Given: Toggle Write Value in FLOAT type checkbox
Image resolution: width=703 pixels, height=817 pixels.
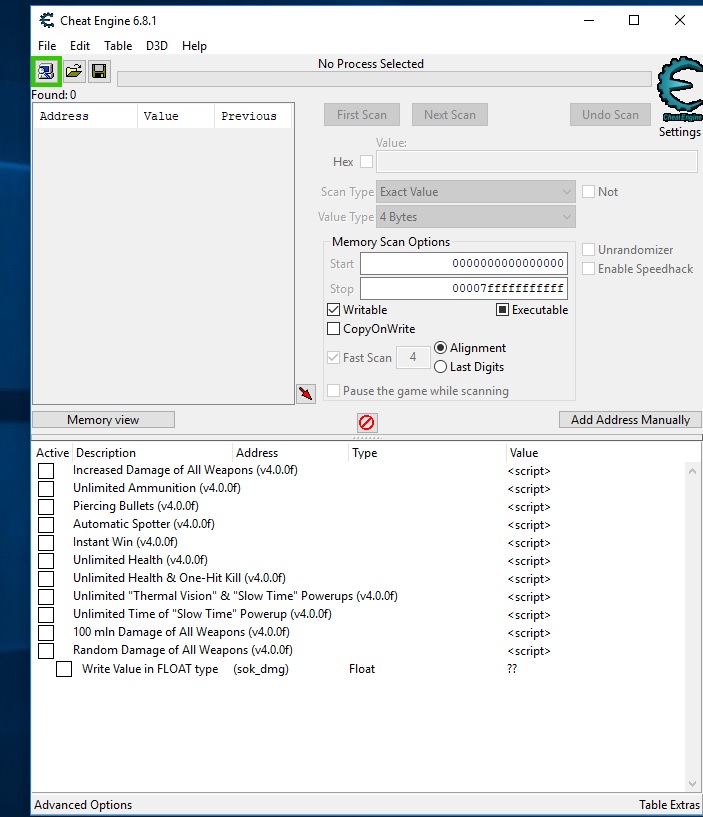Looking at the screenshot, I should coord(64,669).
